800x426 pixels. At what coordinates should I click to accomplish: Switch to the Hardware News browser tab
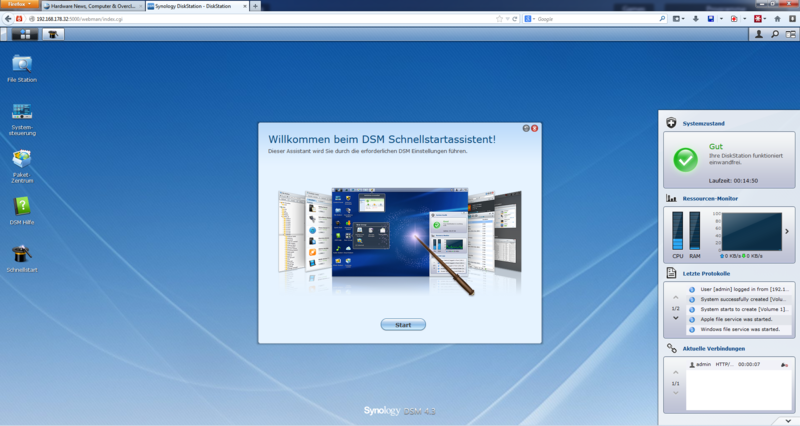coord(93,6)
